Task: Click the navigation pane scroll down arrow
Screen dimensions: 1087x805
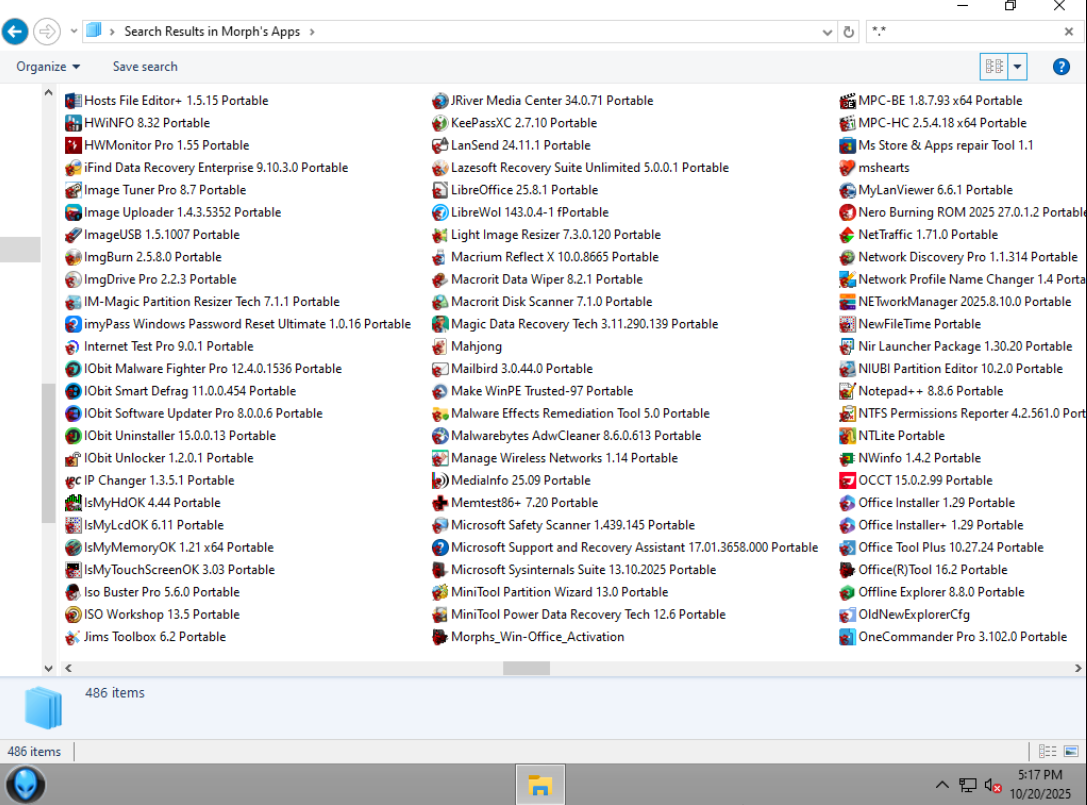Action: 49,668
